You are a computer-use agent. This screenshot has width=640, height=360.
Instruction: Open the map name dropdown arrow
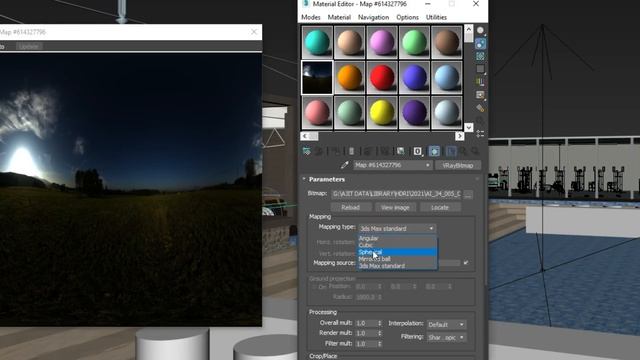(427, 165)
